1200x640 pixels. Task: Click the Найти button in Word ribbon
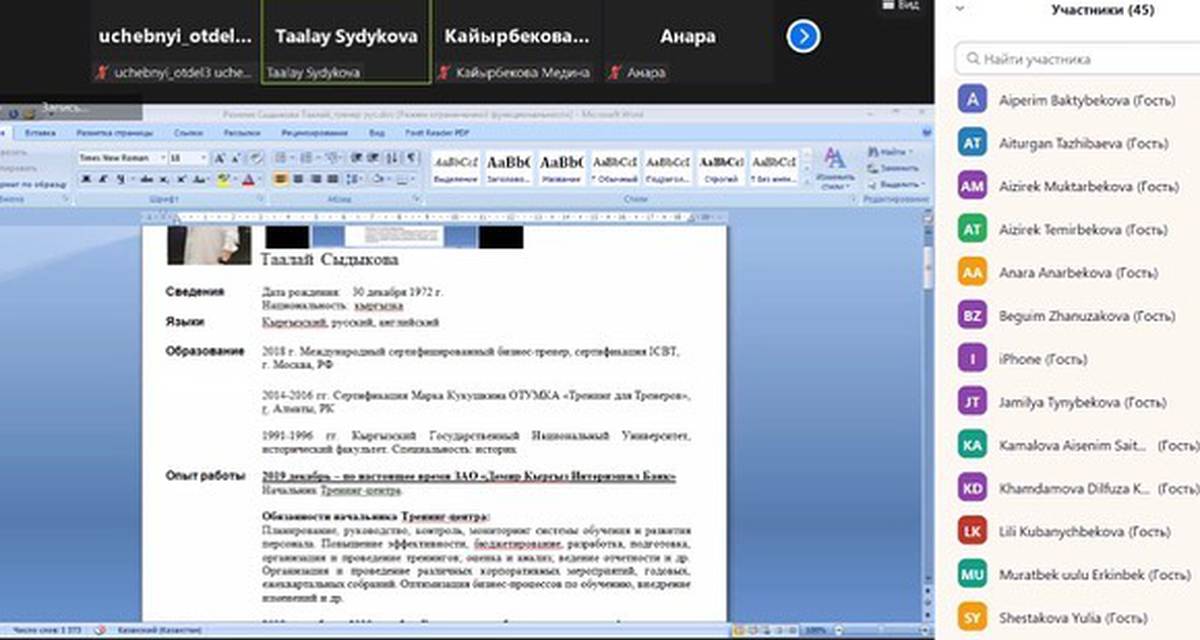[887, 151]
